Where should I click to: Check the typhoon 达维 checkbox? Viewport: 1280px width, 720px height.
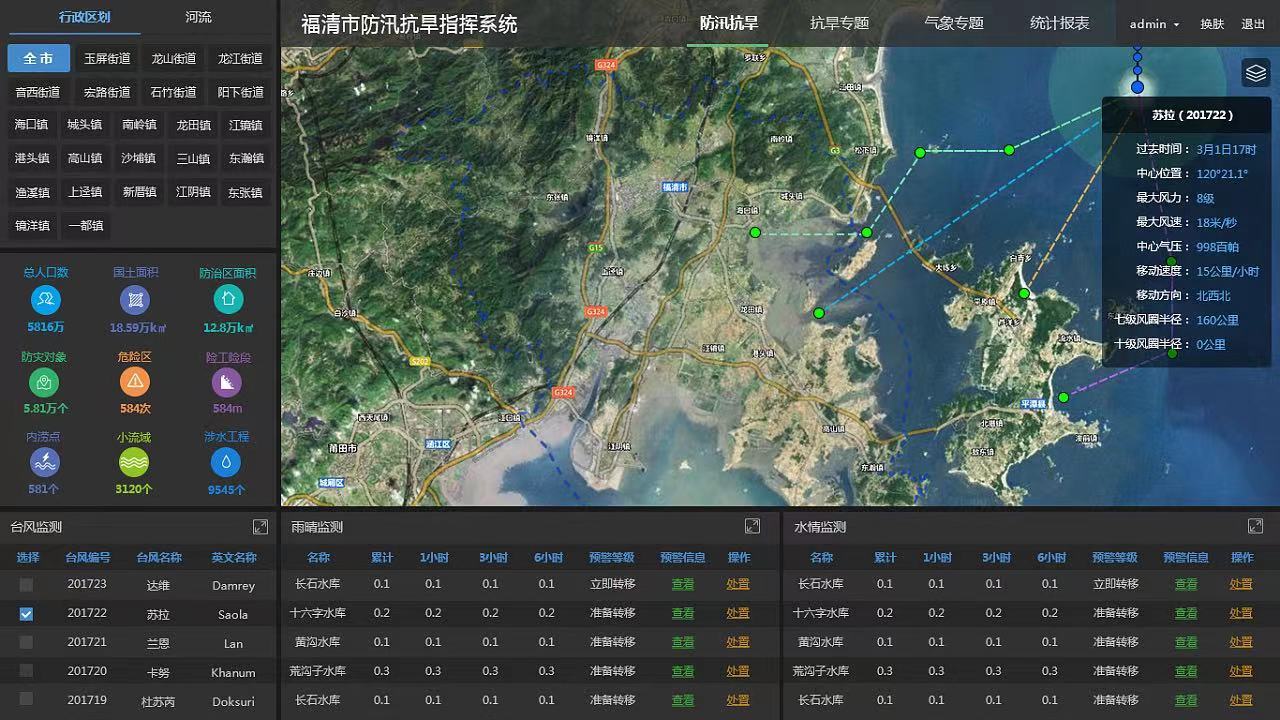coord(24,585)
